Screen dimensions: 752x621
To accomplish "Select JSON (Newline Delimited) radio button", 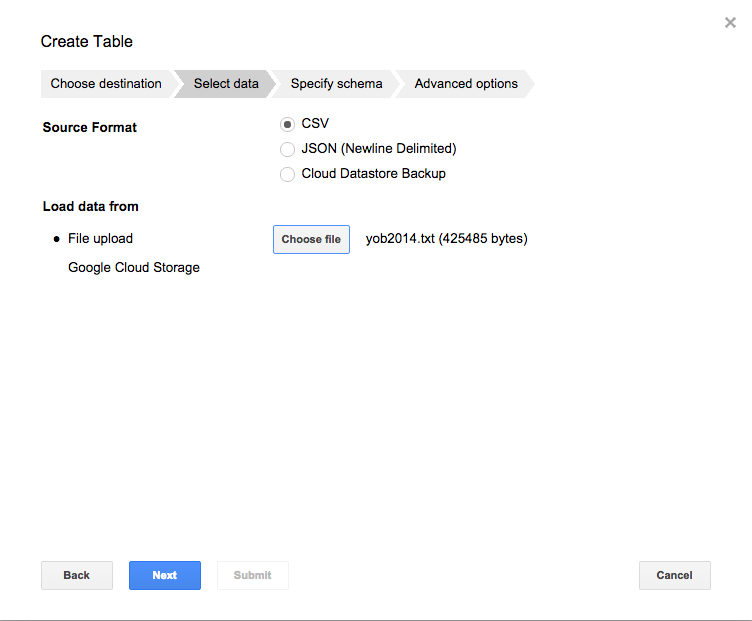I will (x=287, y=149).
